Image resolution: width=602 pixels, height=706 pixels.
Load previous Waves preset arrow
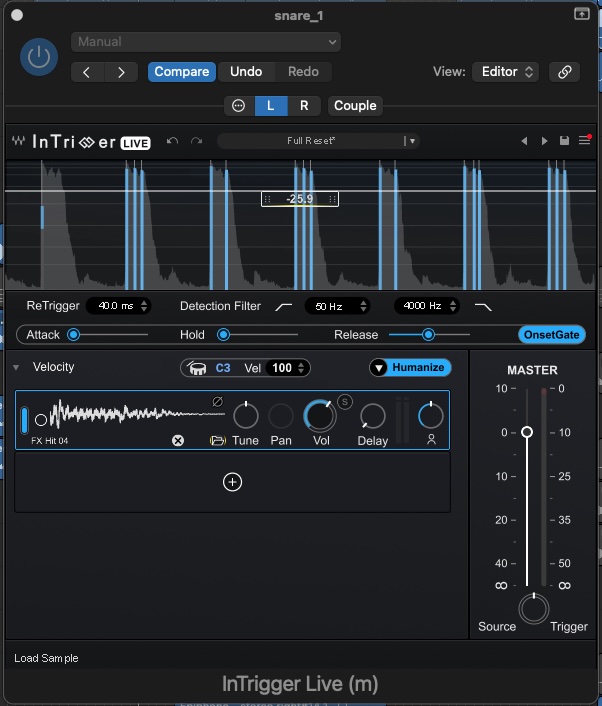click(x=524, y=141)
